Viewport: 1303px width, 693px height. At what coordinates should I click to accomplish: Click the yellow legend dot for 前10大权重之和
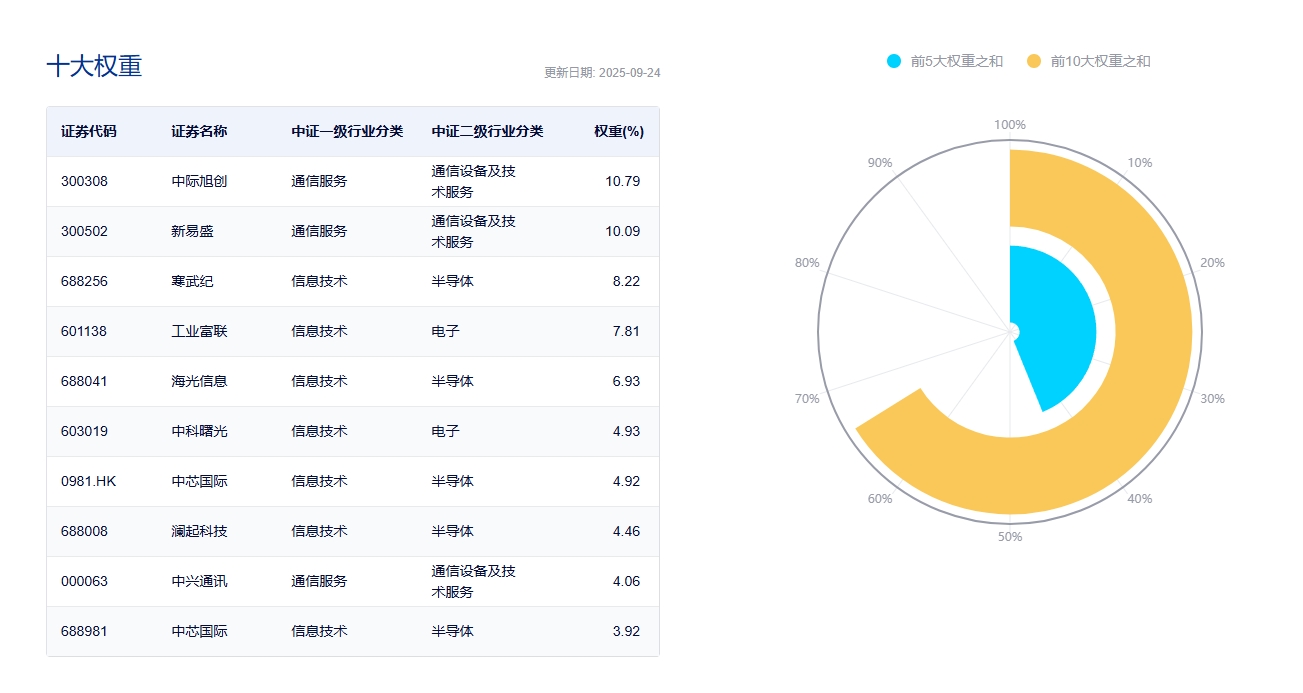[x=1034, y=61]
